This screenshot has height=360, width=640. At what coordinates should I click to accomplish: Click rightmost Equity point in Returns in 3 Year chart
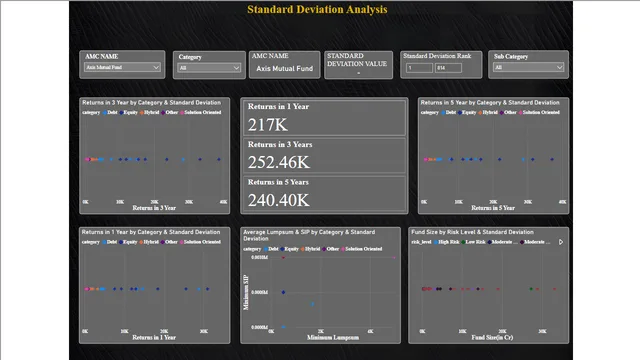[219, 159]
